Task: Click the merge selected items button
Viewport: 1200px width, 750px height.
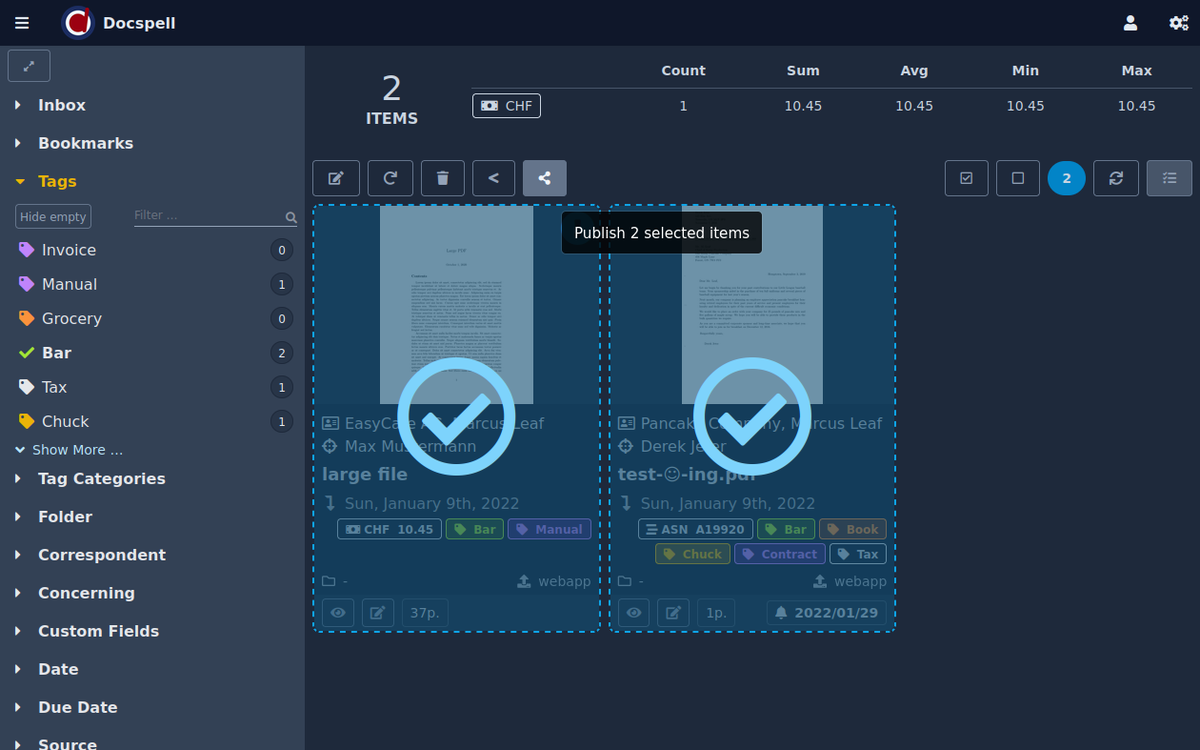Action: coord(493,178)
